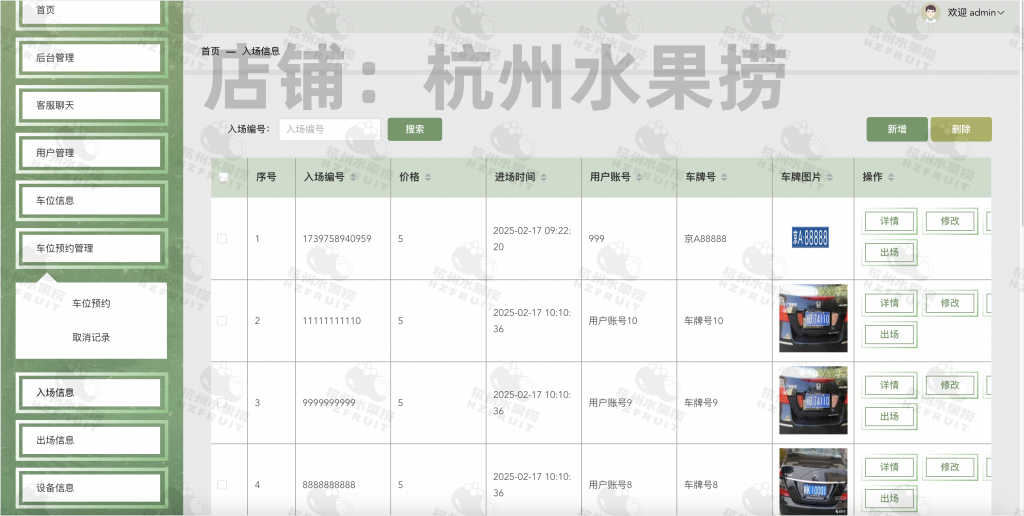
Task: Click 出场 for plate 京A88888
Action: (889, 252)
